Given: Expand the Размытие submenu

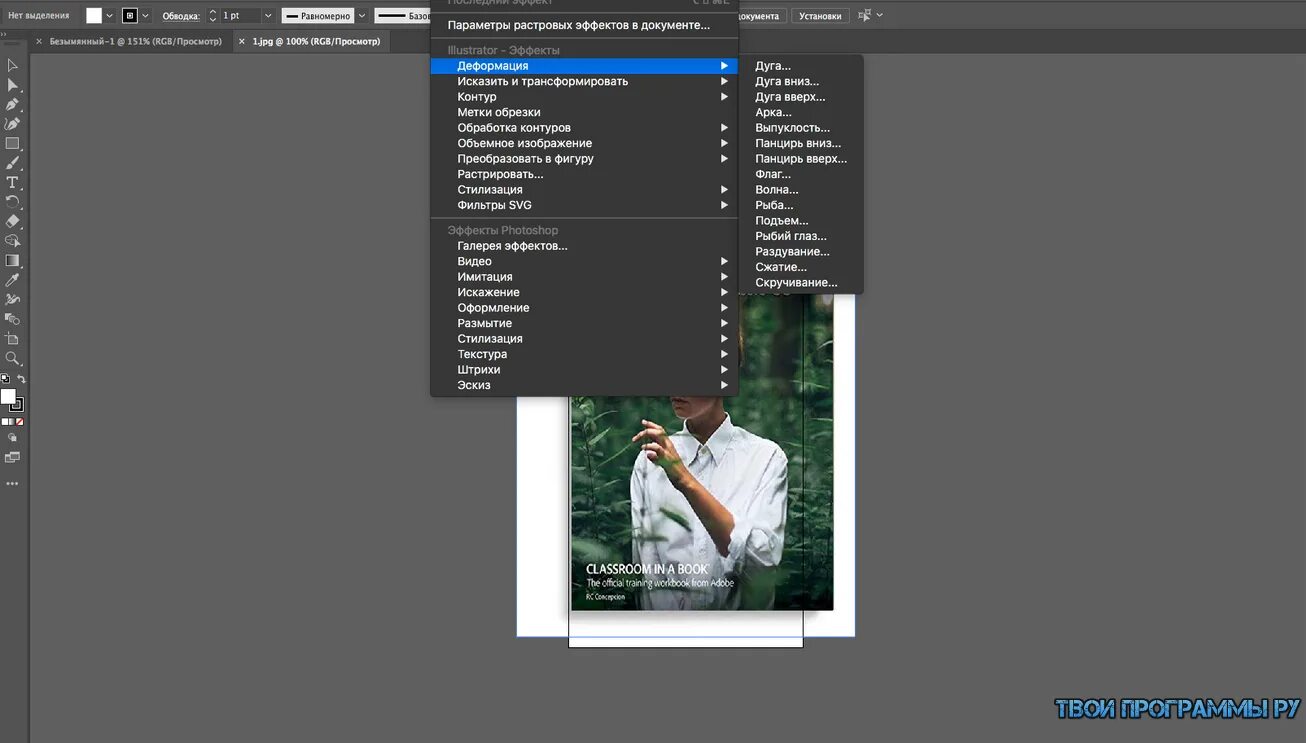Looking at the screenshot, I should (584, 323).
